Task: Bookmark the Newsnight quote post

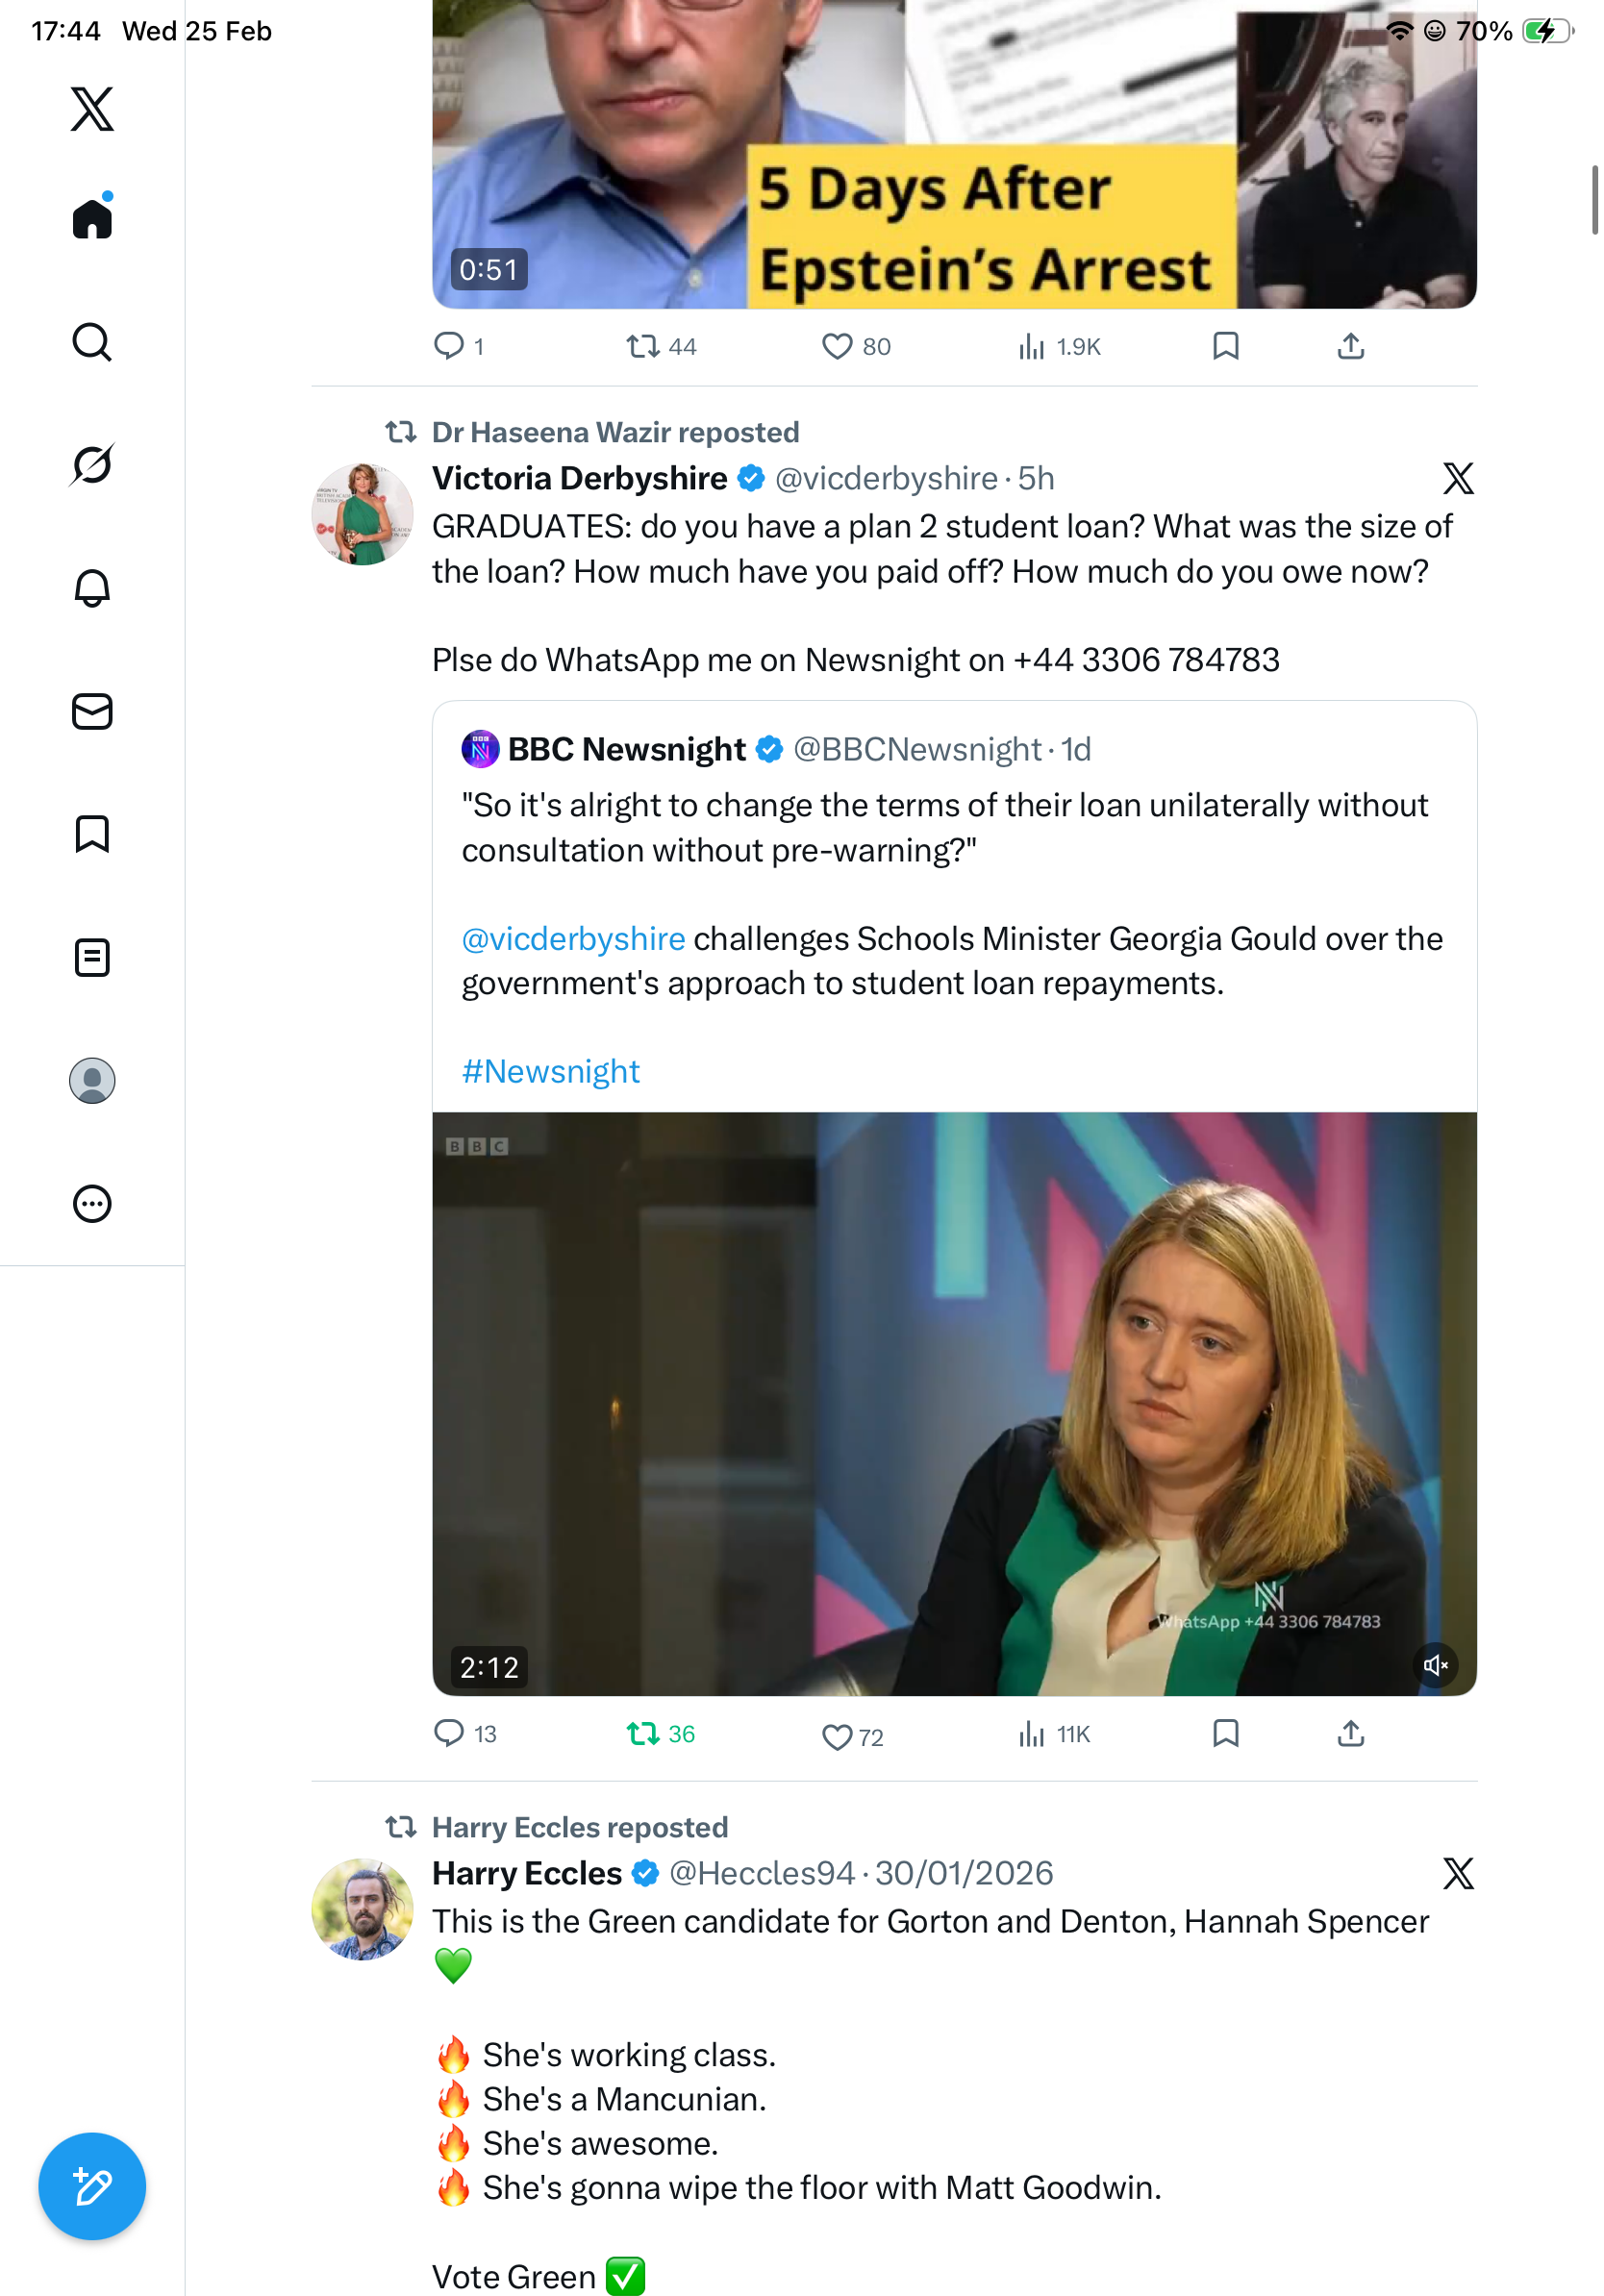Action: point(1225,1733)
